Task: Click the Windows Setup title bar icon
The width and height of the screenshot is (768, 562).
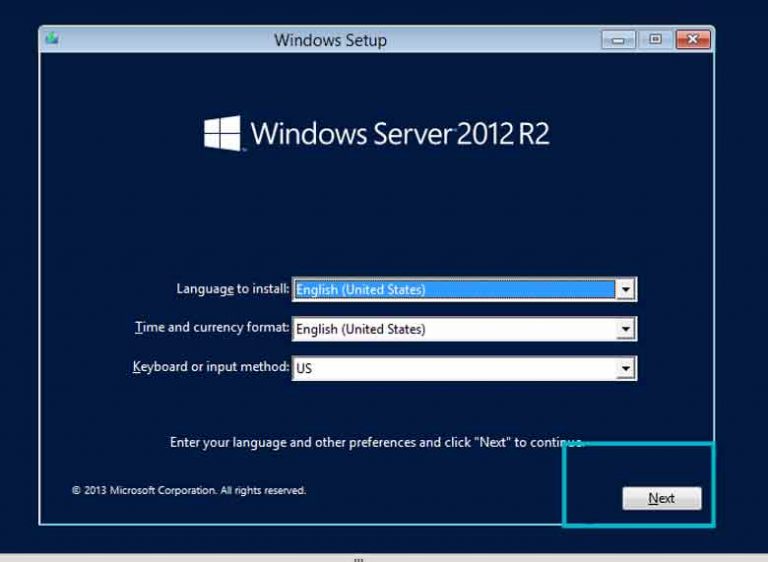Action: click(52, 39)
